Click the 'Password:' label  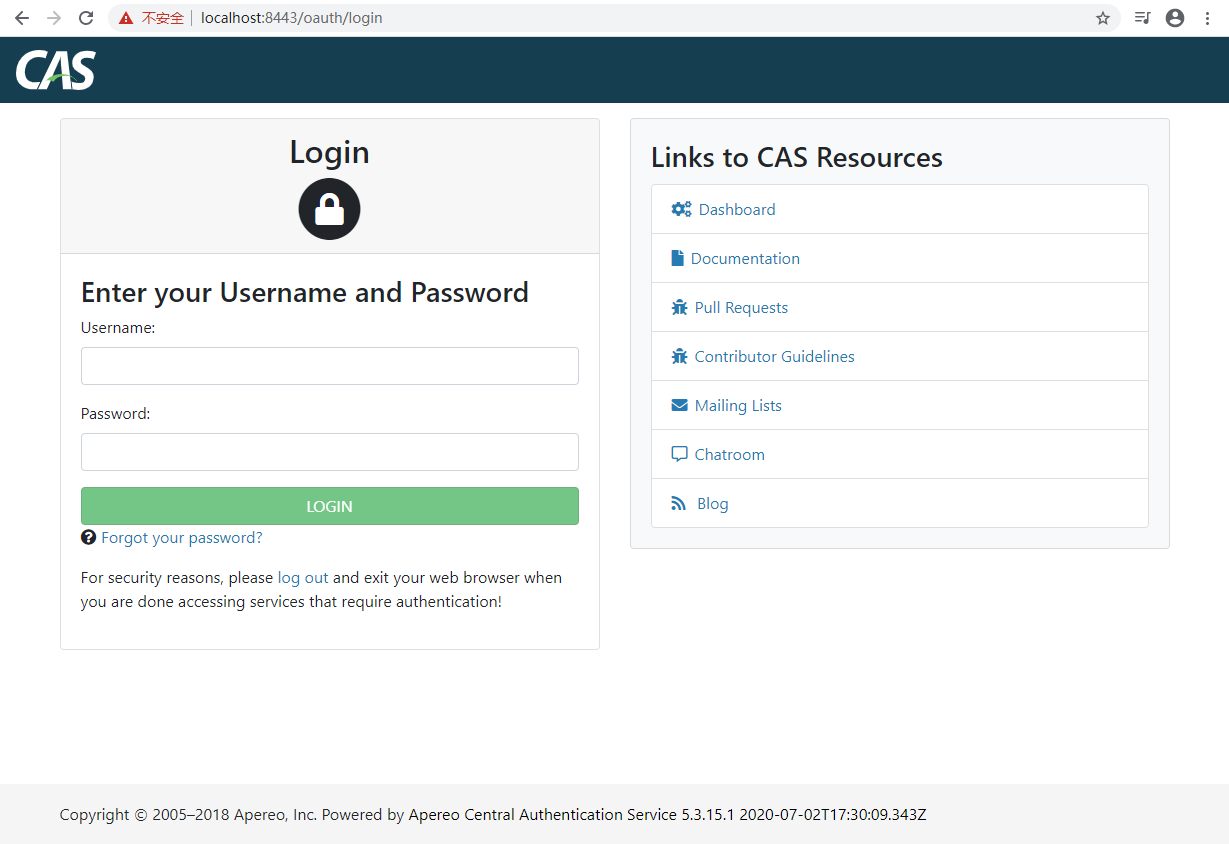pyautogui.click(x=115, y=413)
